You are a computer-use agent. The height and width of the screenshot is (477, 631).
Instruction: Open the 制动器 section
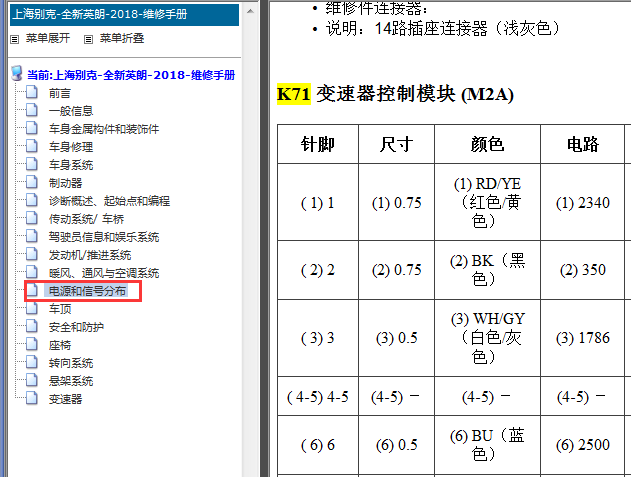(65, 183)
